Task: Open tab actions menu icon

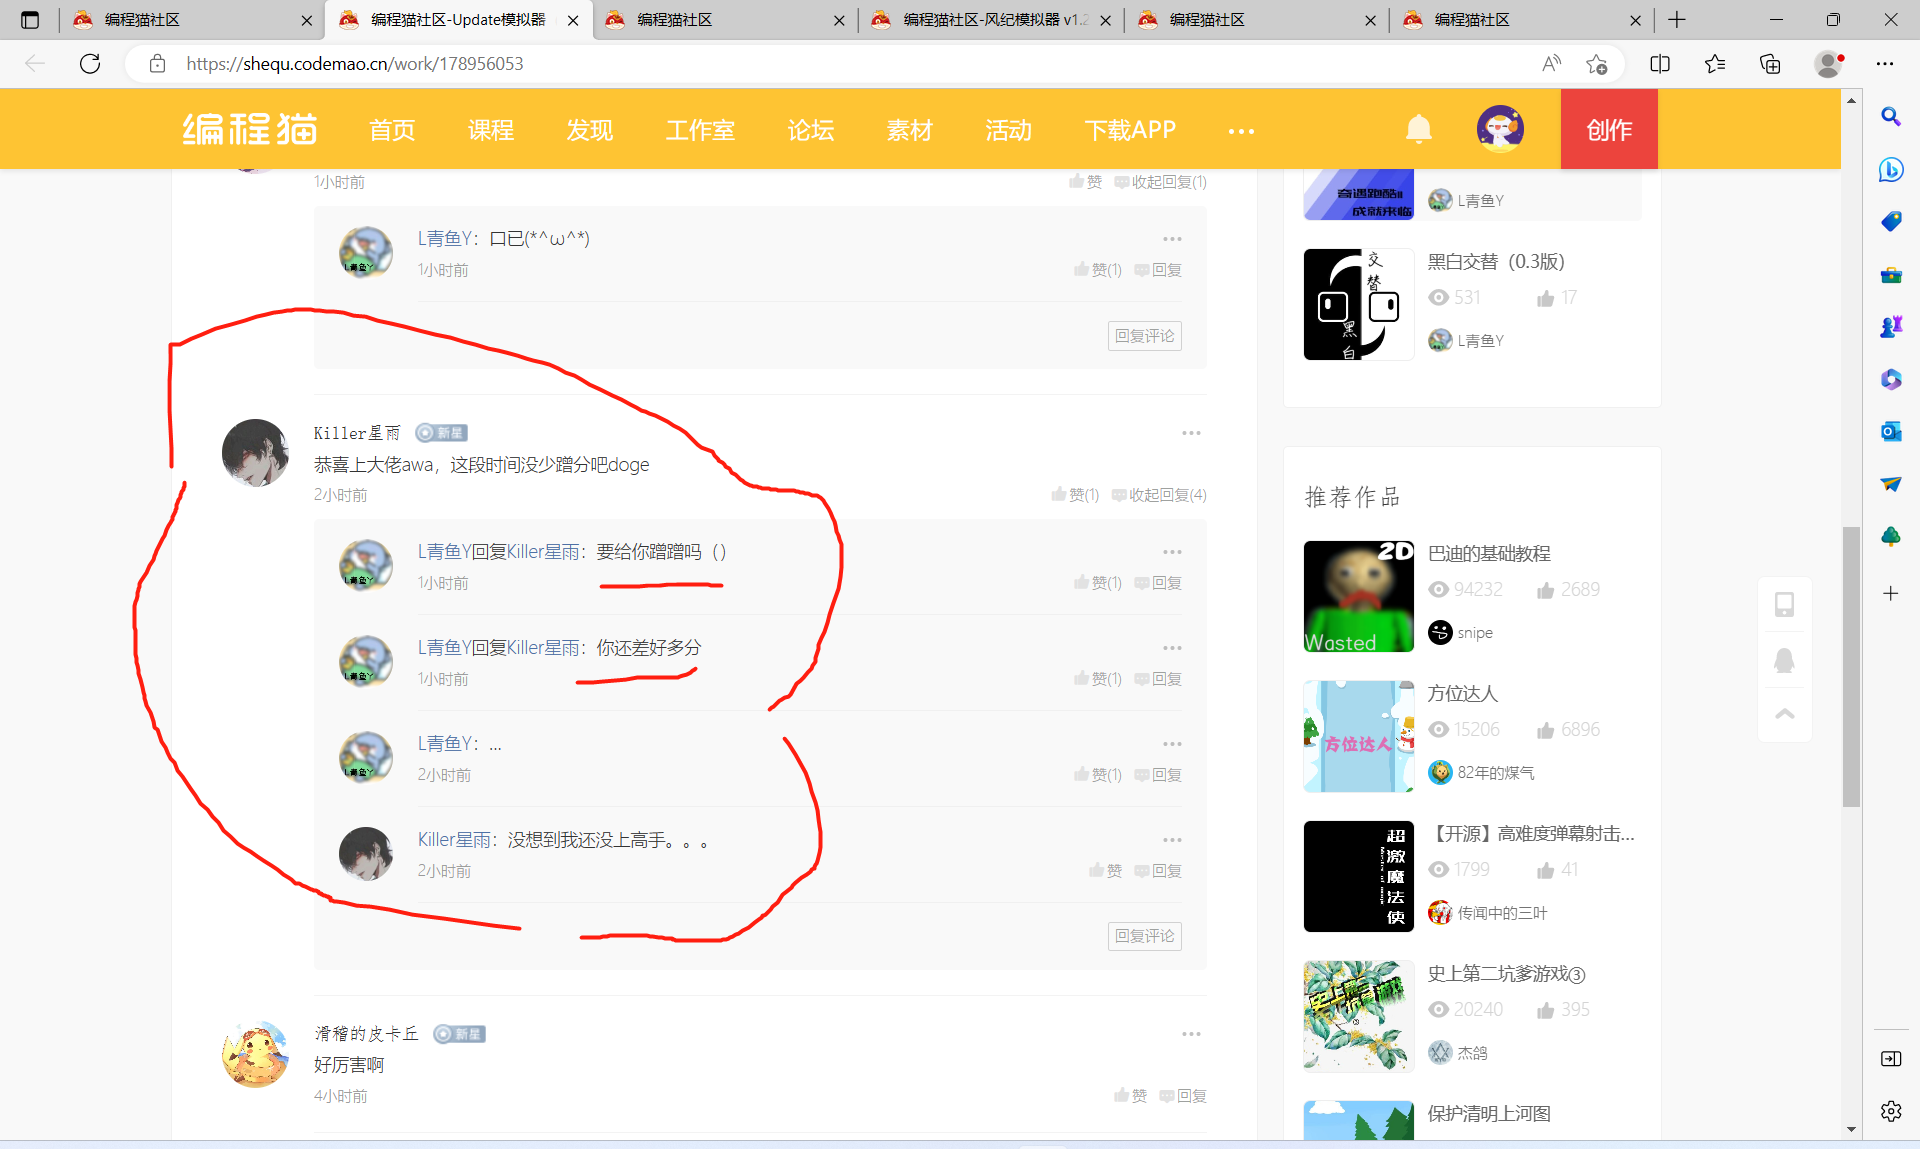Action: (x=30, y=20)
